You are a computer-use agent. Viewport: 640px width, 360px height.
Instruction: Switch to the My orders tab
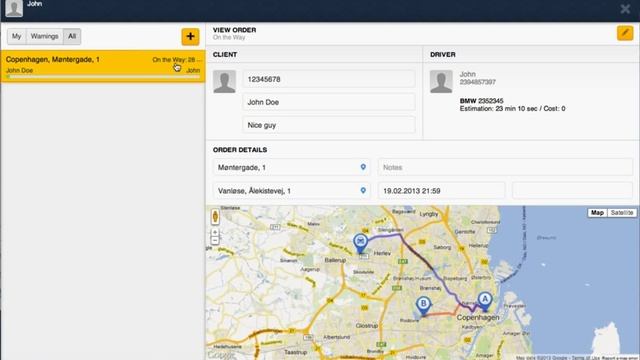[16, 36]
